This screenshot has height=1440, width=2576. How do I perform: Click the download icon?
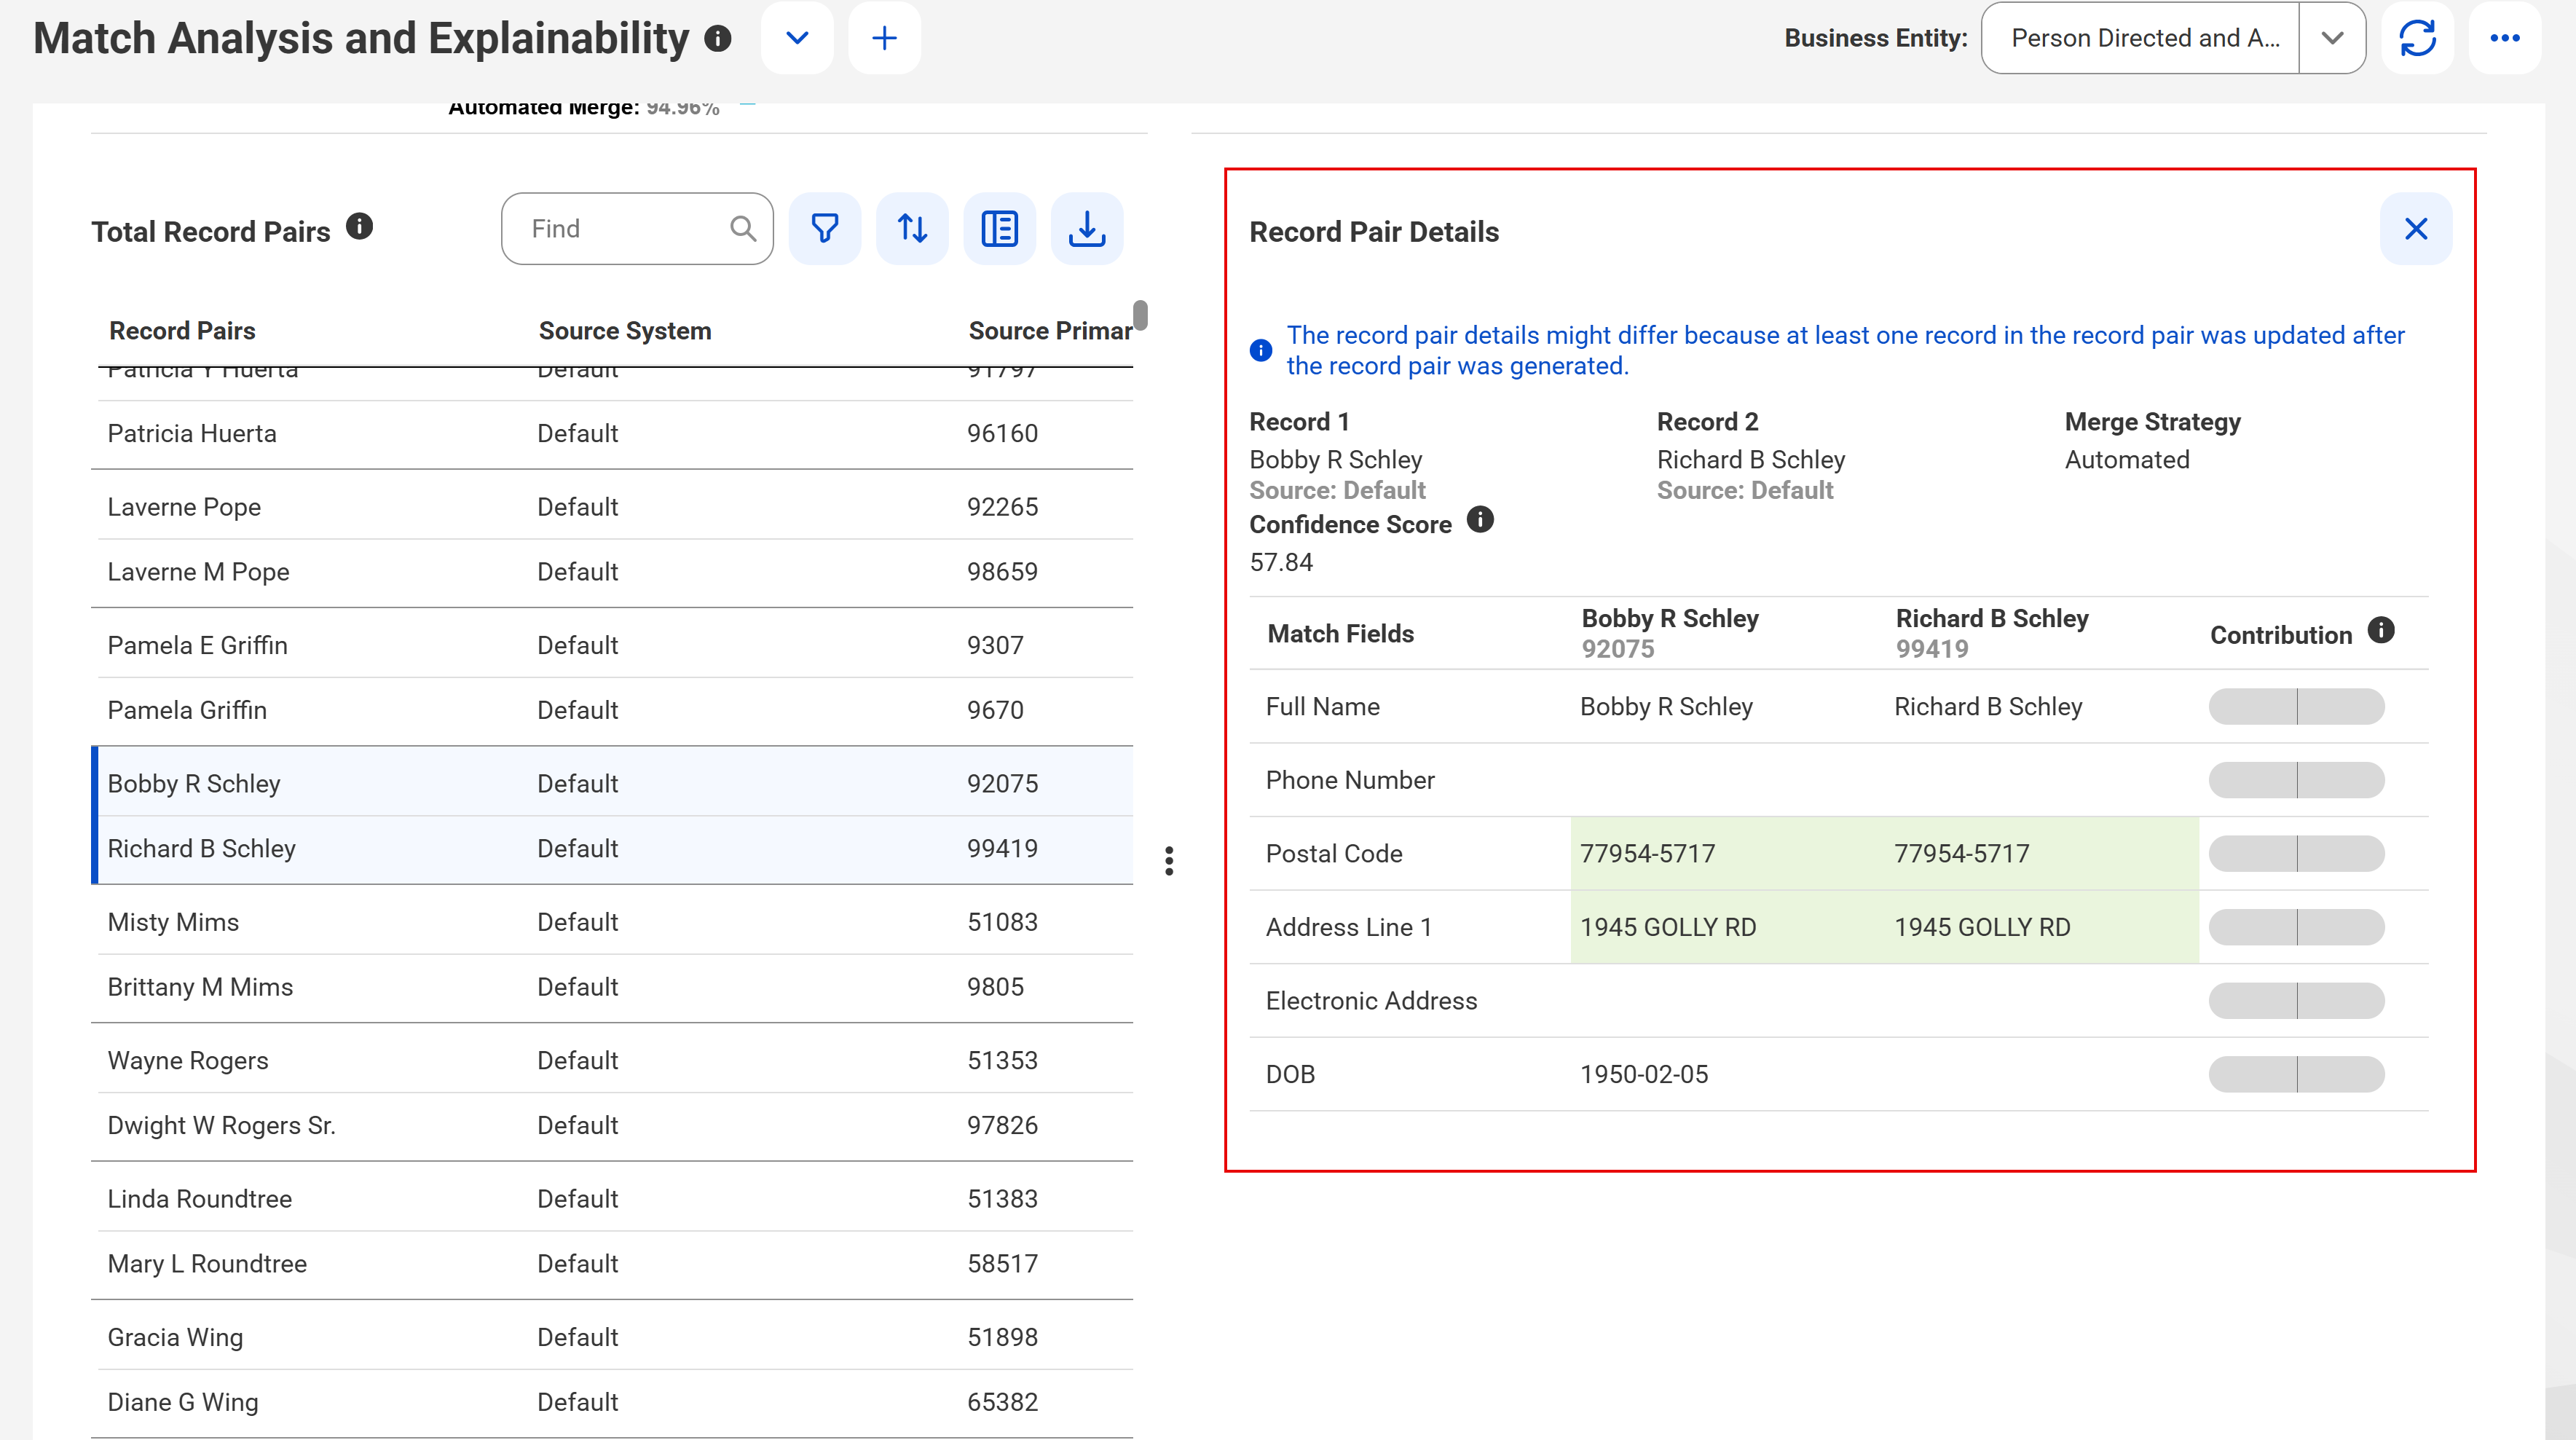[1087, 229]
